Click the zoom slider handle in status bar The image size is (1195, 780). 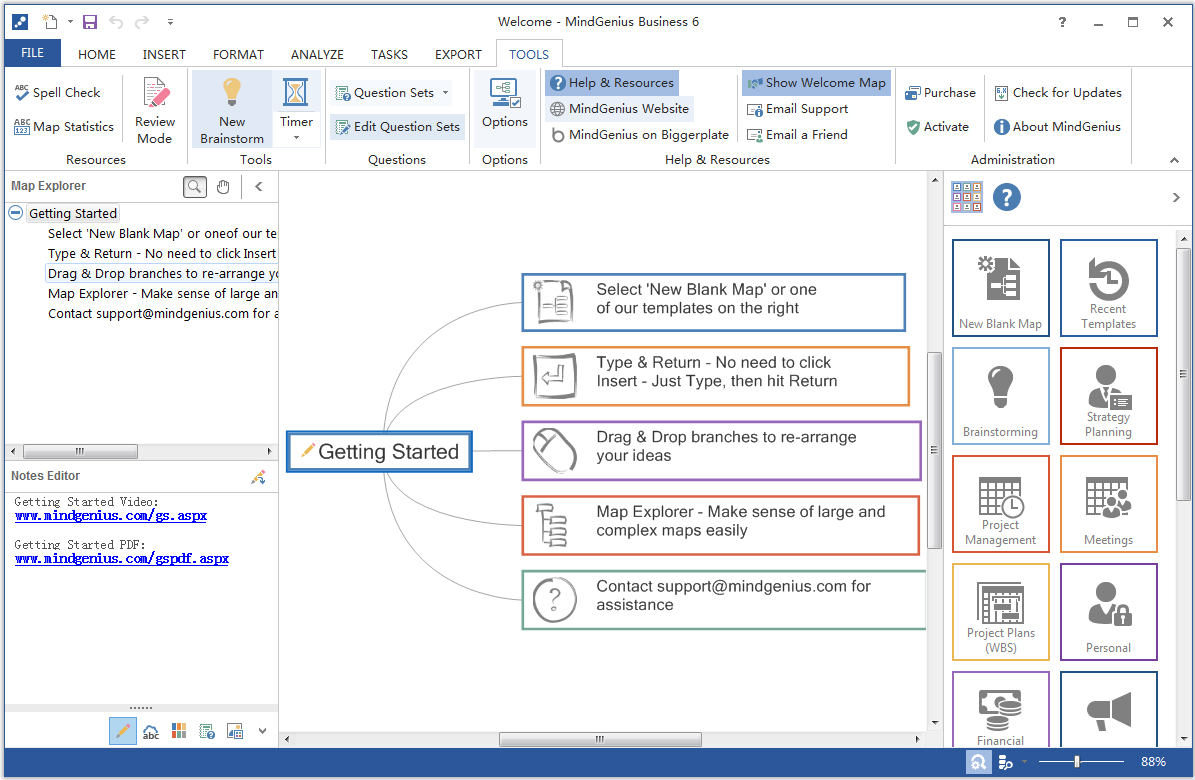click(x=1076, y=762)
